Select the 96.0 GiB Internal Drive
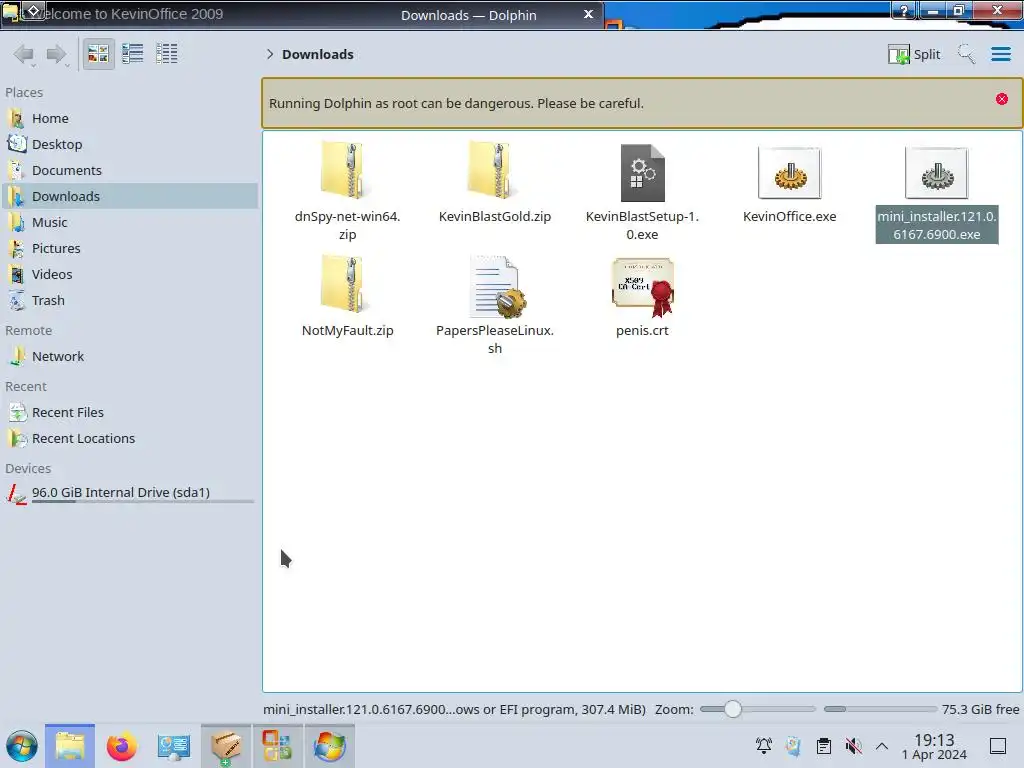Viewport: 1024px width, 768px height. click(x=129, y=494)
